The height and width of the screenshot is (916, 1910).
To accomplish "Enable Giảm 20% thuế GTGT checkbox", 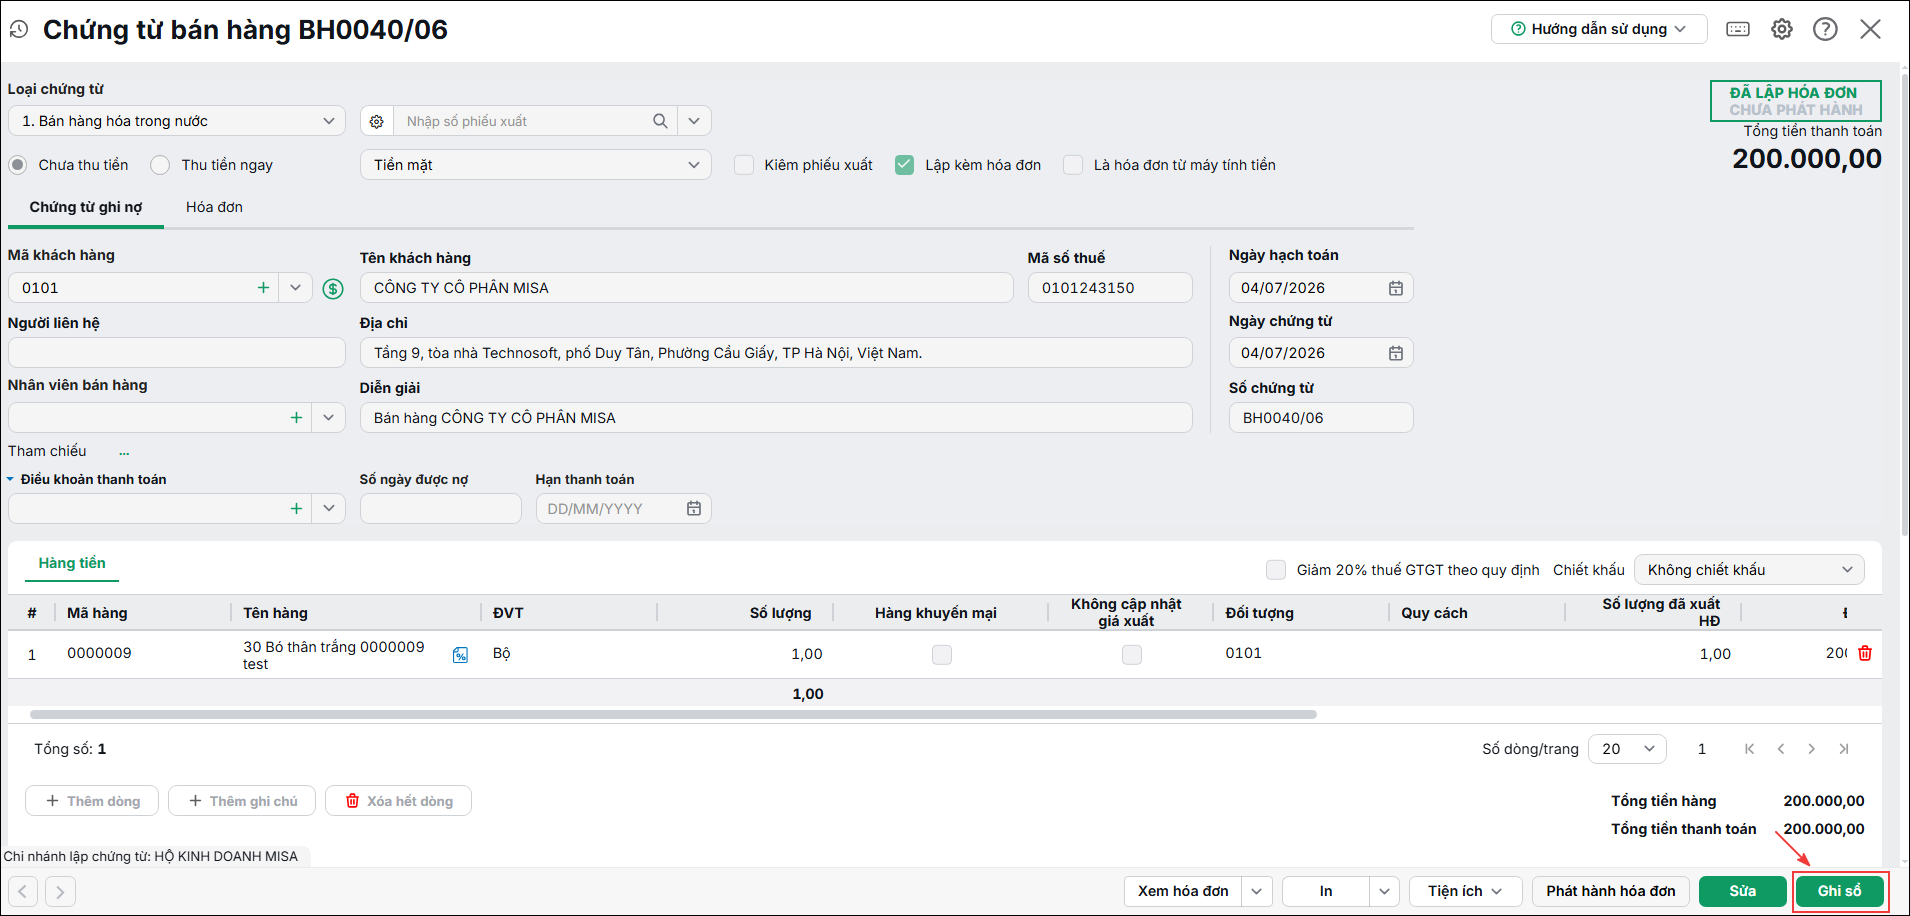I will pos(1276,570).
